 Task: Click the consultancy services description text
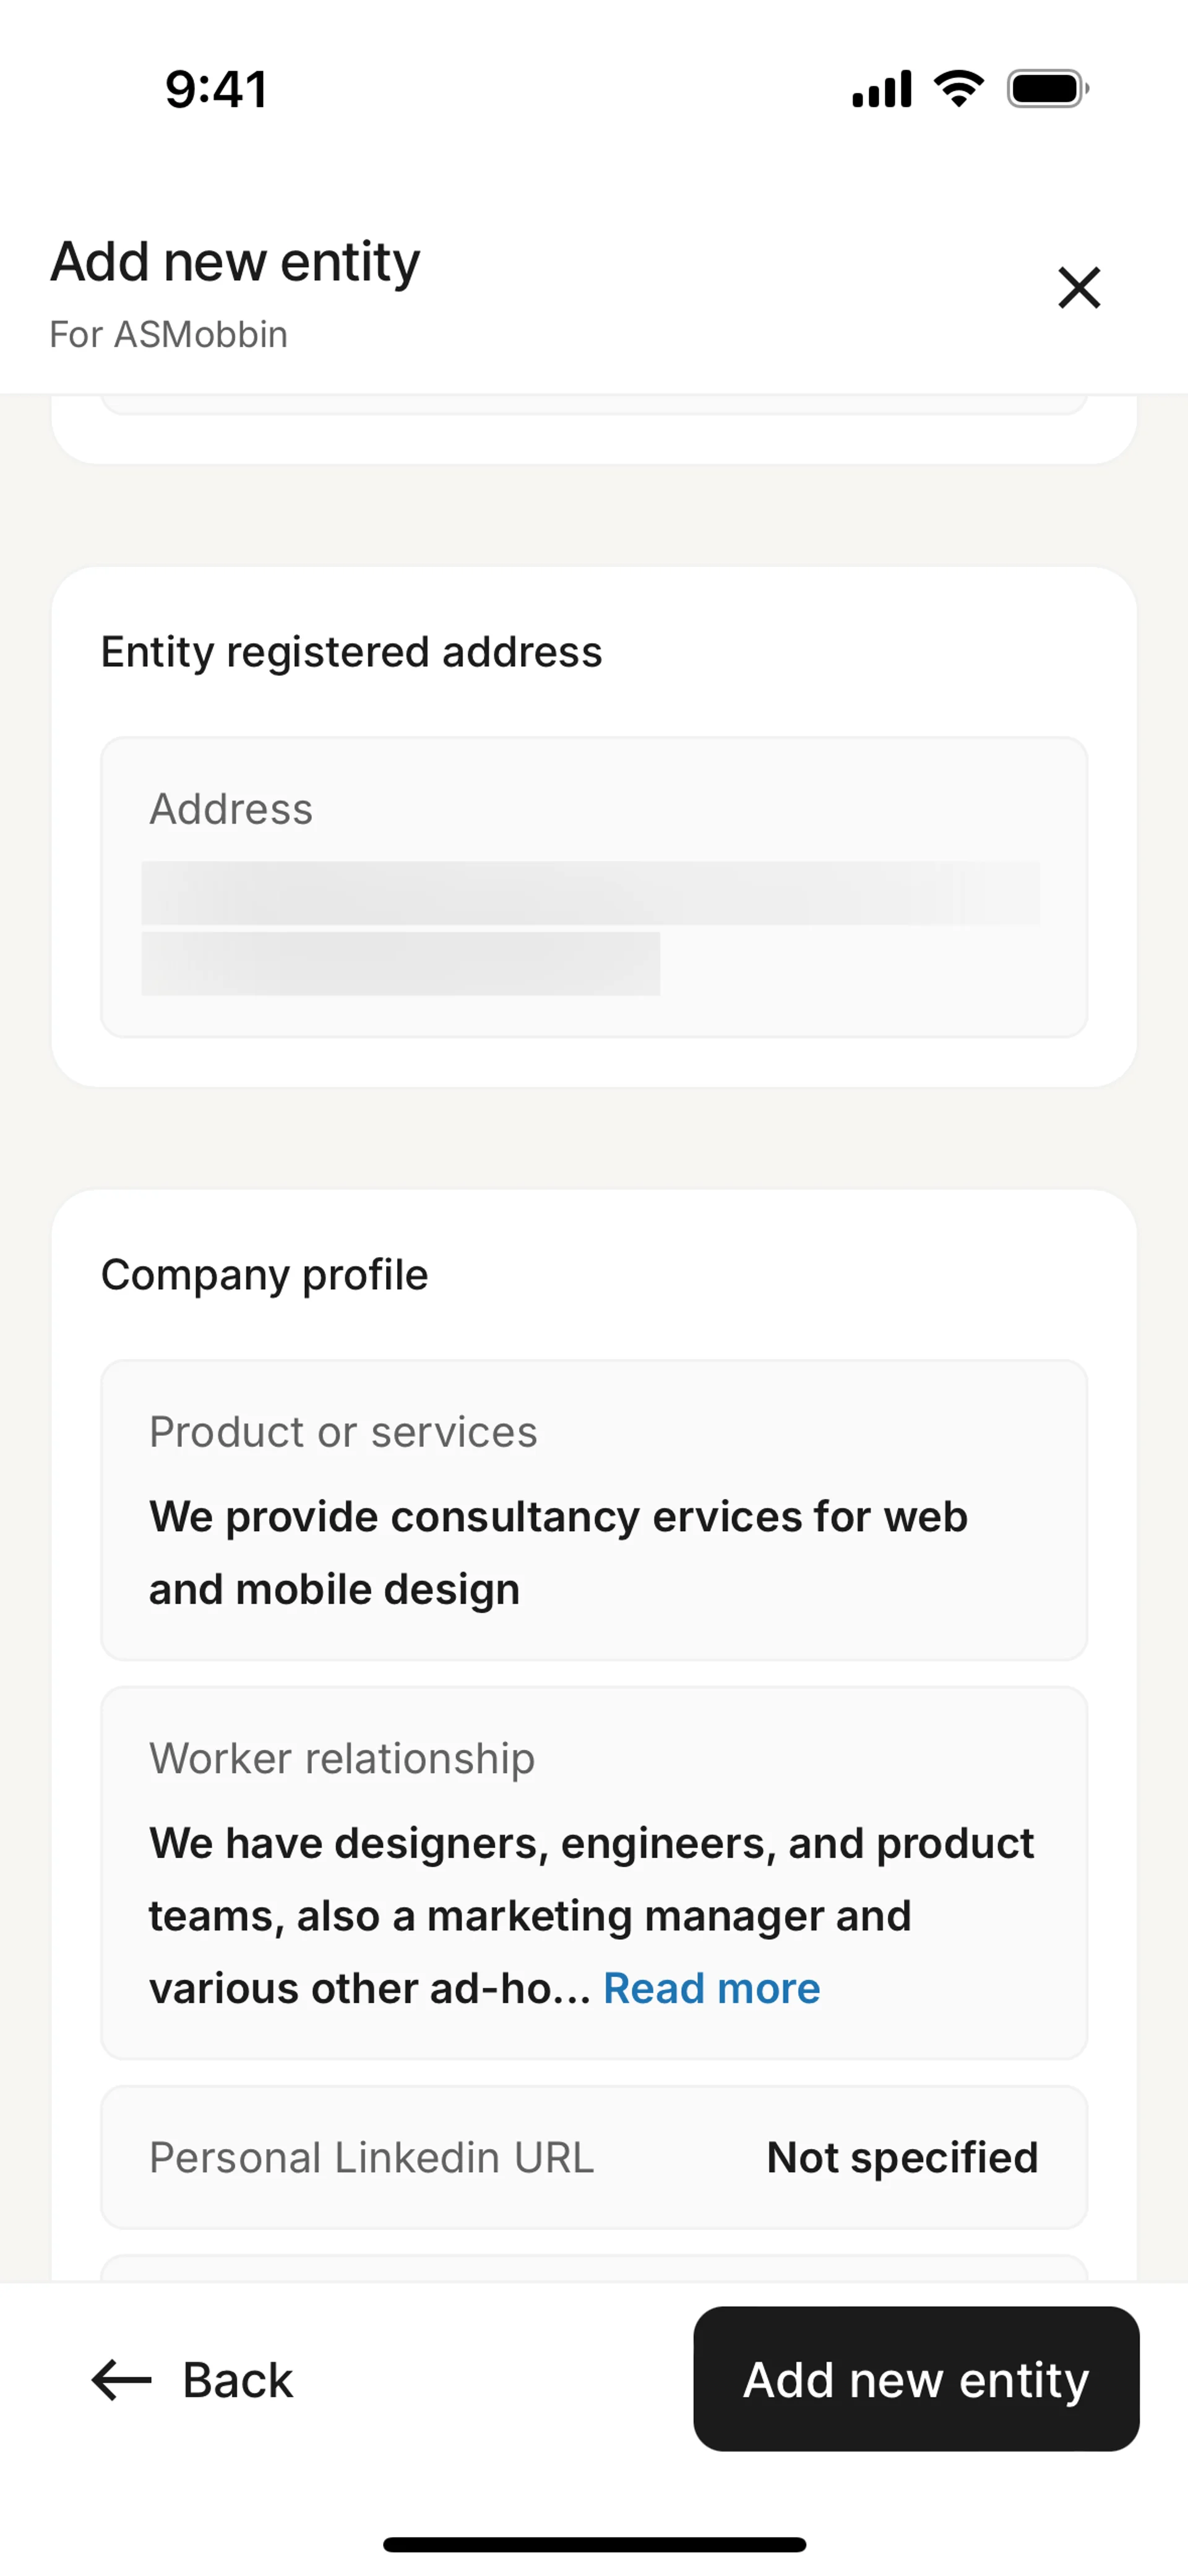(x=558, y=1552)
